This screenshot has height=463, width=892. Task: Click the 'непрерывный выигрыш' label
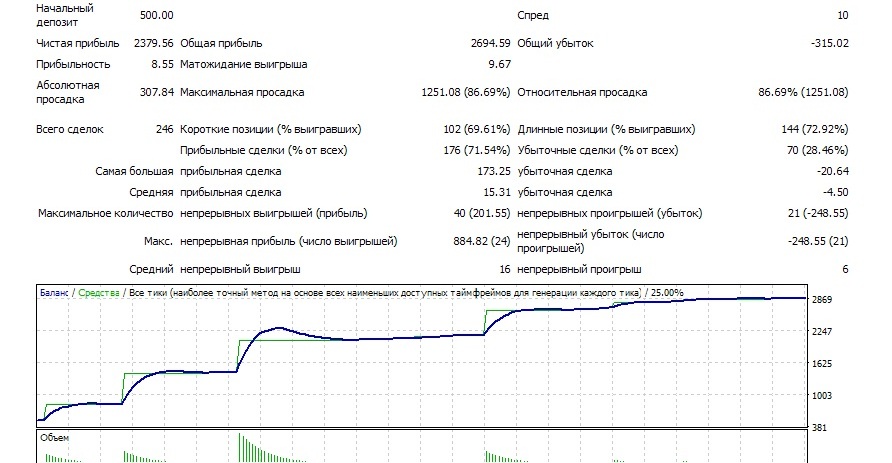pos(240,269)
